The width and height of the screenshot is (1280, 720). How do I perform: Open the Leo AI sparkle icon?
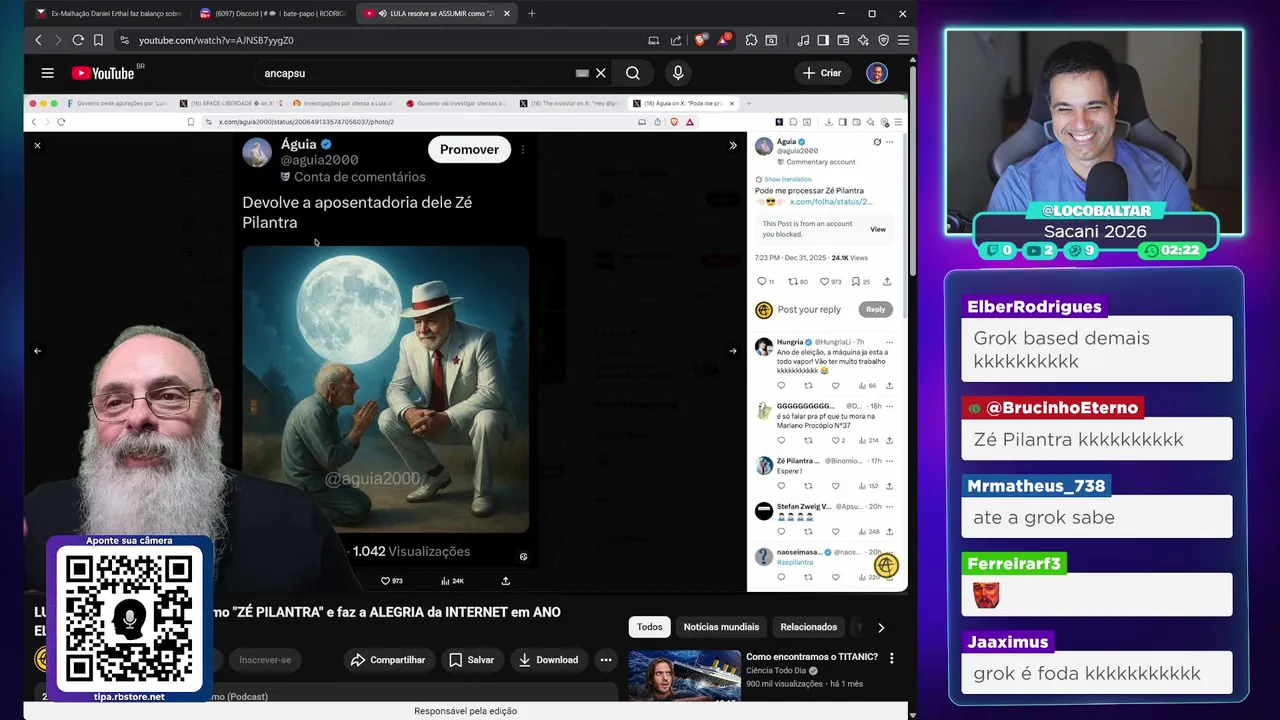(863, 40)
